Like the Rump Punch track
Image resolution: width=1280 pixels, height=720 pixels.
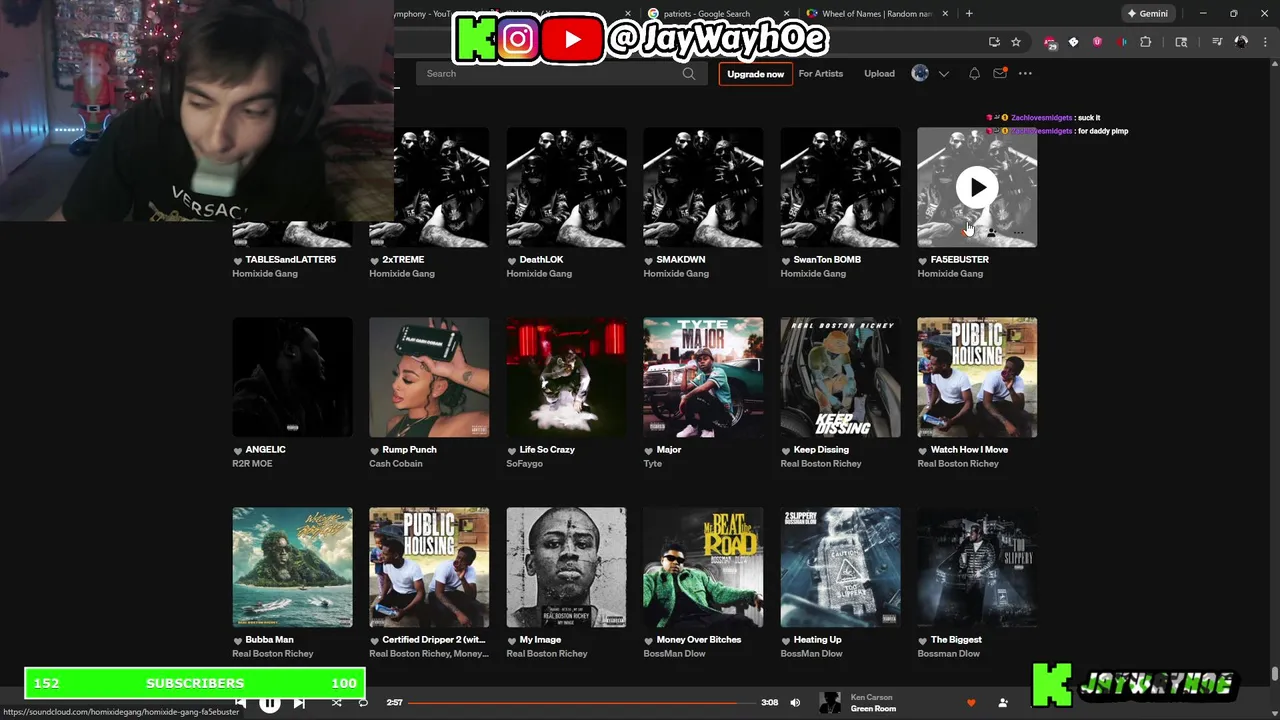click(375, 450)
